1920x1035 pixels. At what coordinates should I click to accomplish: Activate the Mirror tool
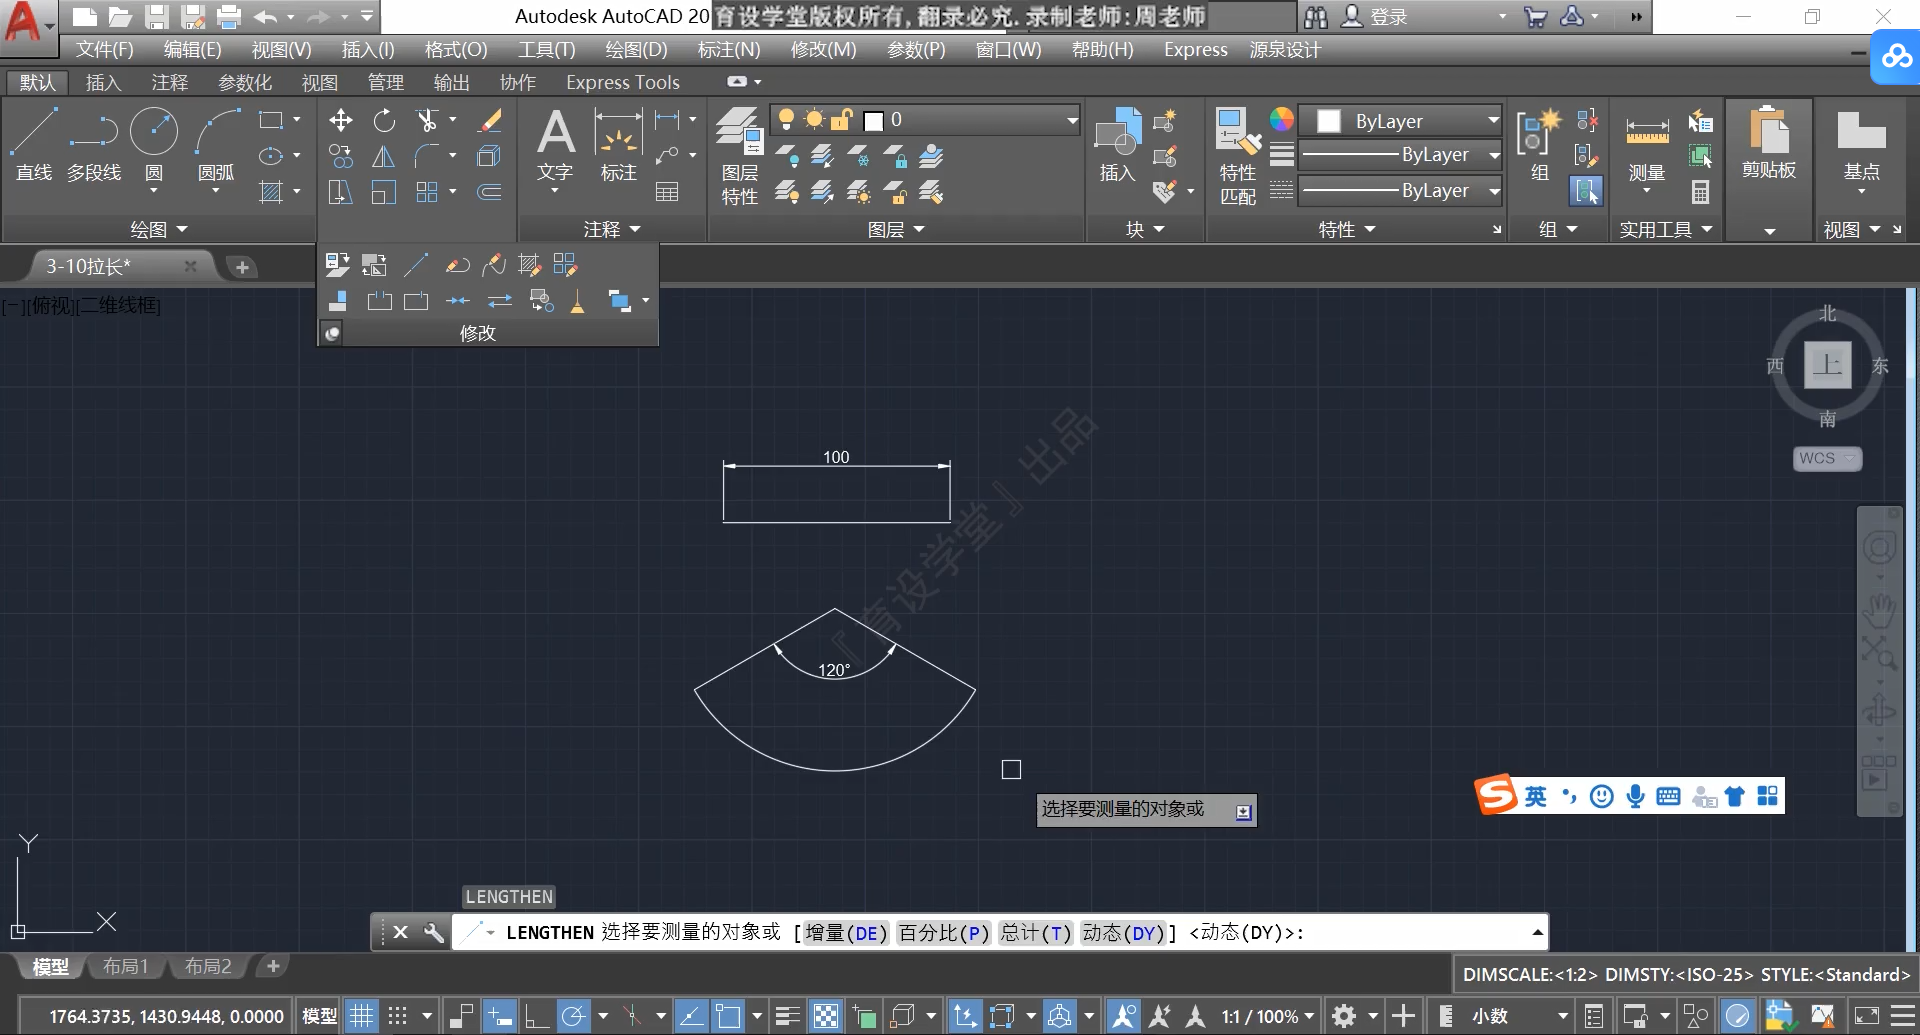coord(384,156)
